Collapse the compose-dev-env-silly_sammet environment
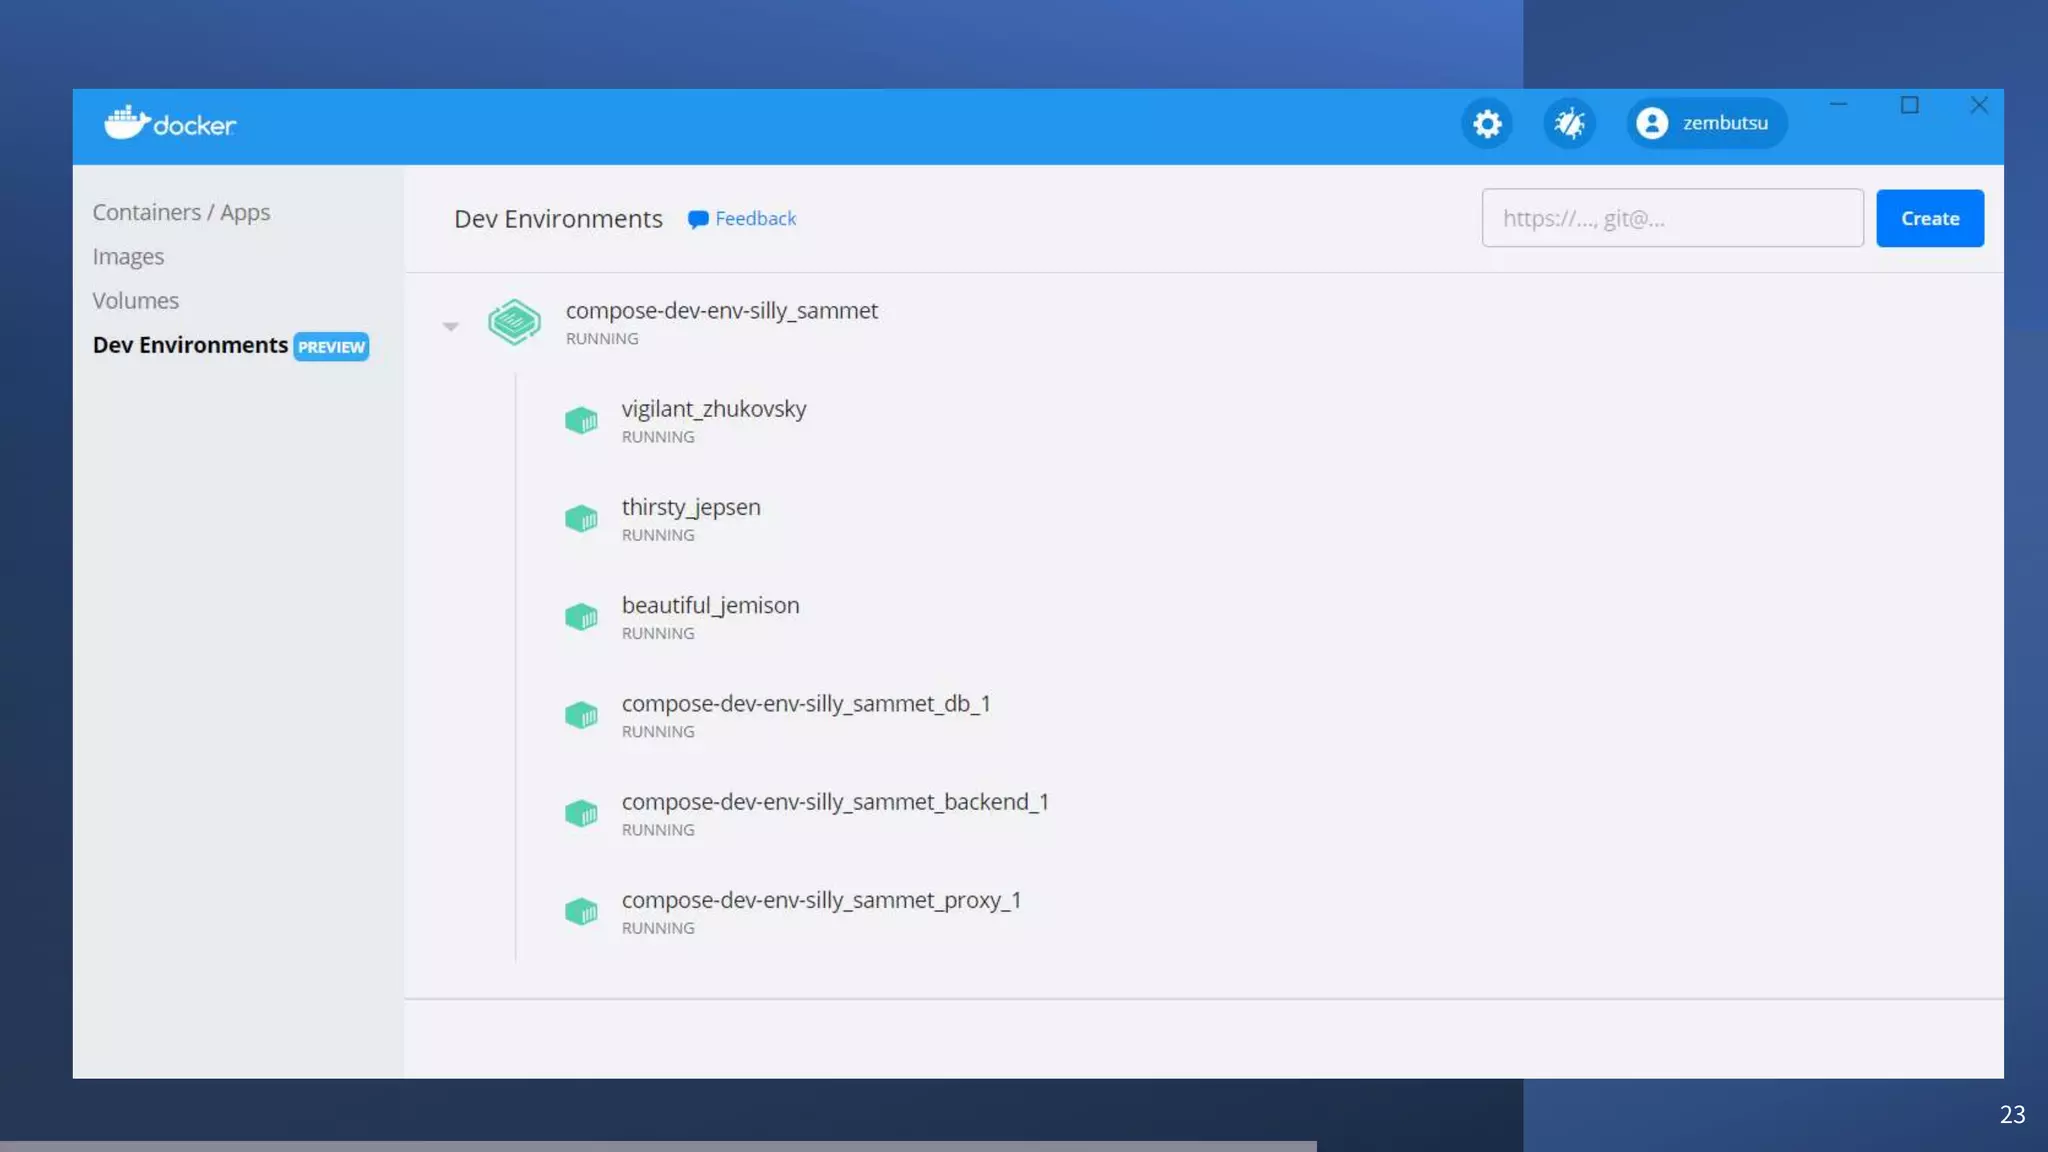 coord(451,326)
